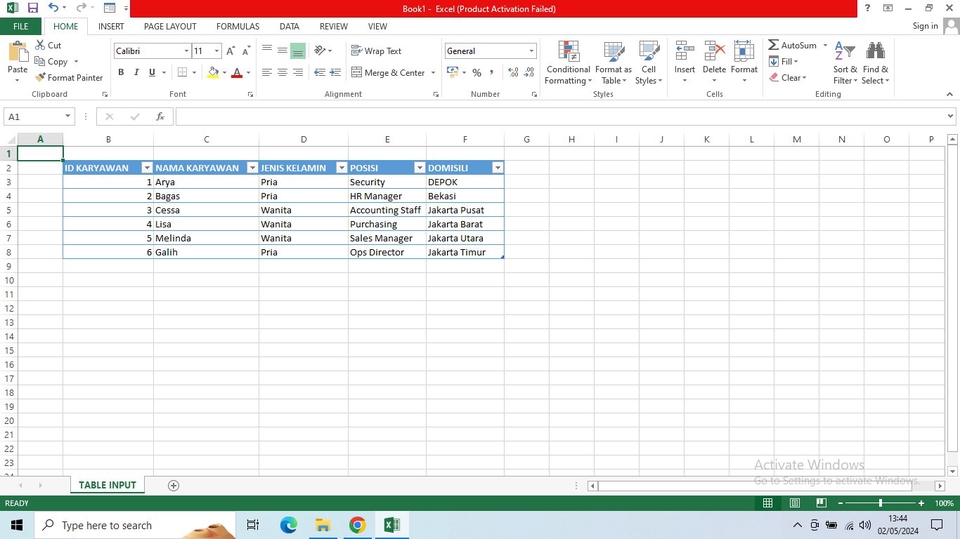
Task: Toggle Bottom Align vertical alignment
Action: pyautogui.click(x=298, y=50)
